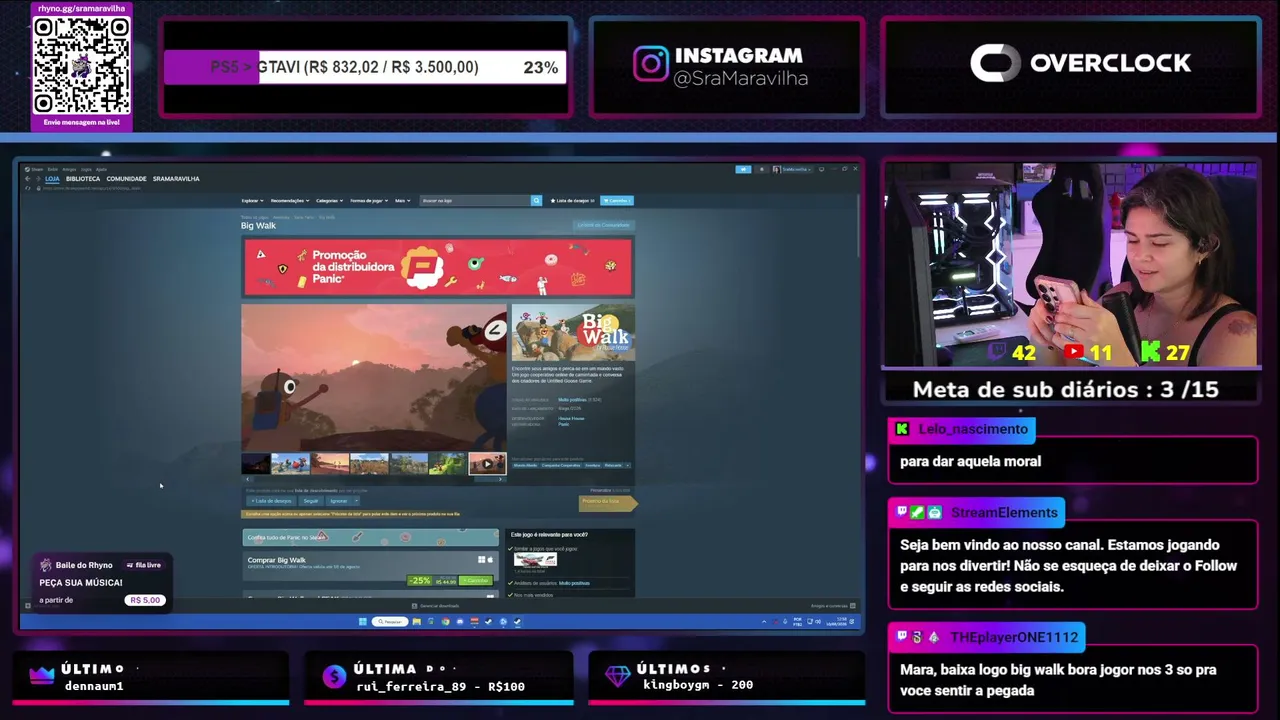
Task: Switch to the COMUNIDADE tab
Action: (x=126, y=179)
